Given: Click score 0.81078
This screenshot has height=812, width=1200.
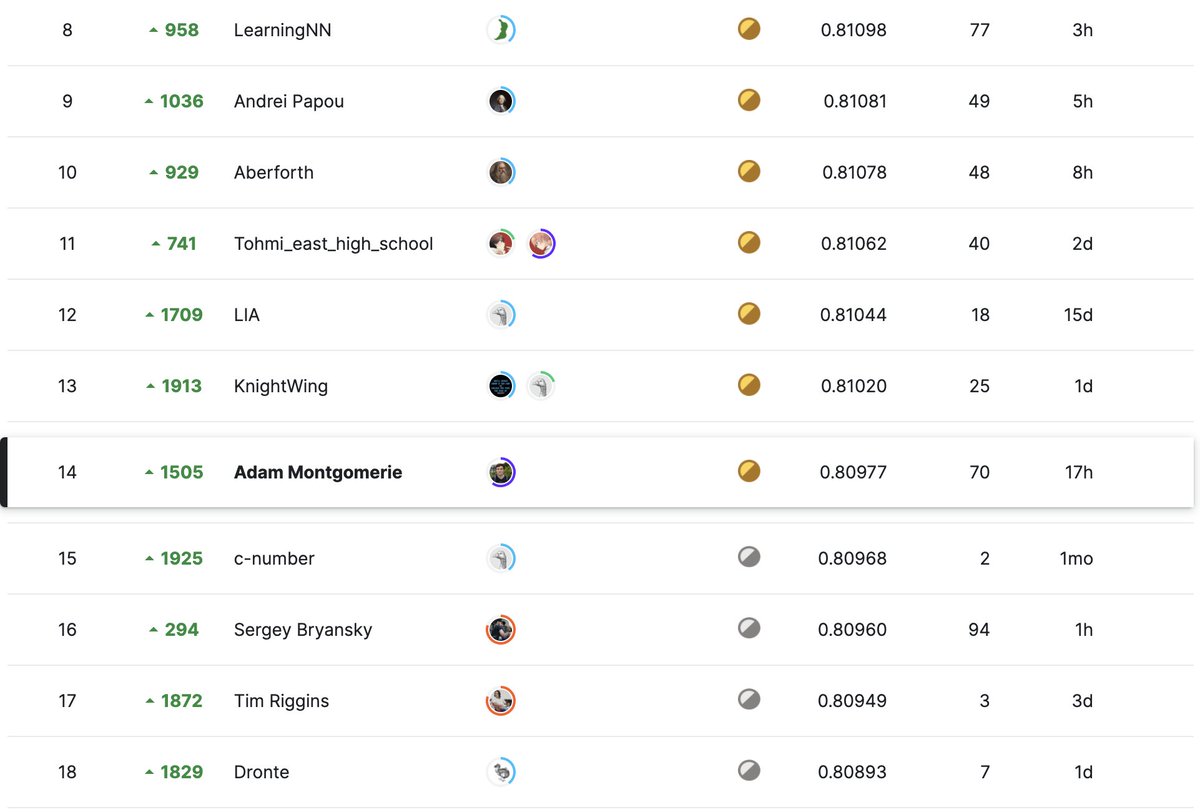Looking at the screenshot, I should click(855, 172).
